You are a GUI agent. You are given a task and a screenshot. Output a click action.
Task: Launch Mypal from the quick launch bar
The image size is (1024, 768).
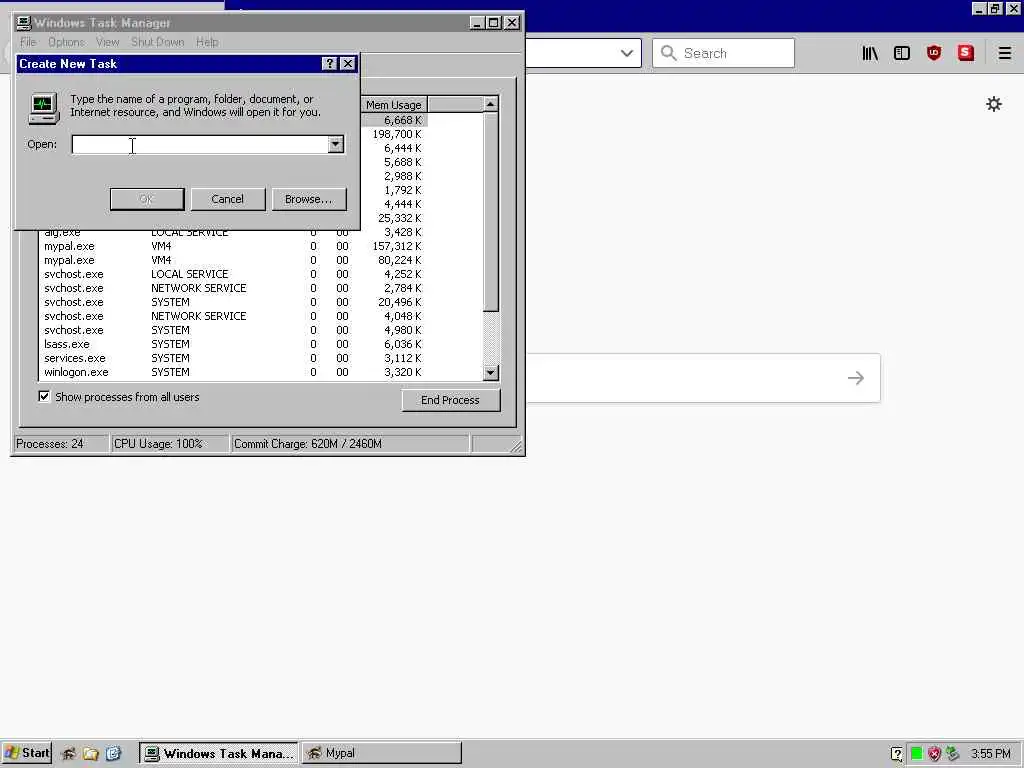click(69, 754)
